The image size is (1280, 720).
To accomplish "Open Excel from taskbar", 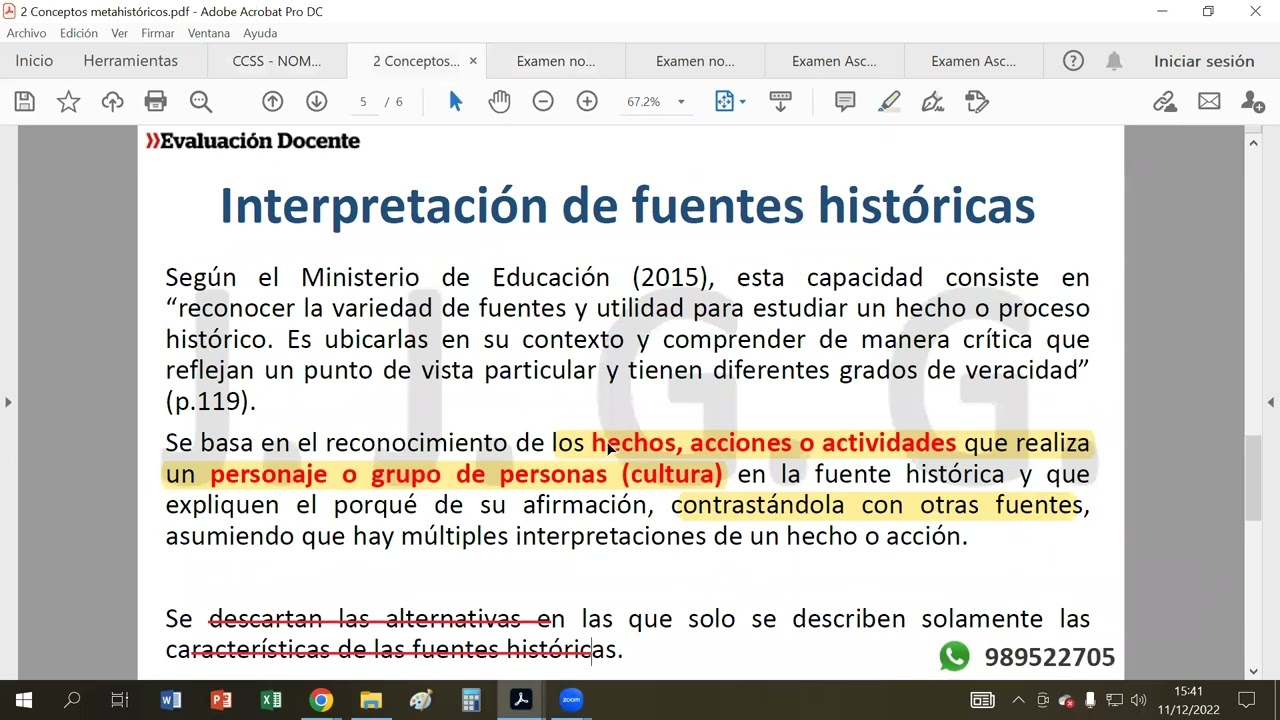I will tap(271, 700).
